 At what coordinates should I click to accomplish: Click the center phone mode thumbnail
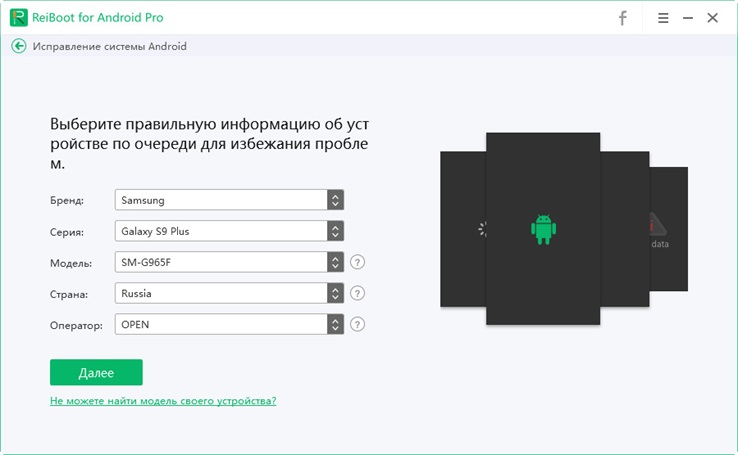tap(543, 229)
